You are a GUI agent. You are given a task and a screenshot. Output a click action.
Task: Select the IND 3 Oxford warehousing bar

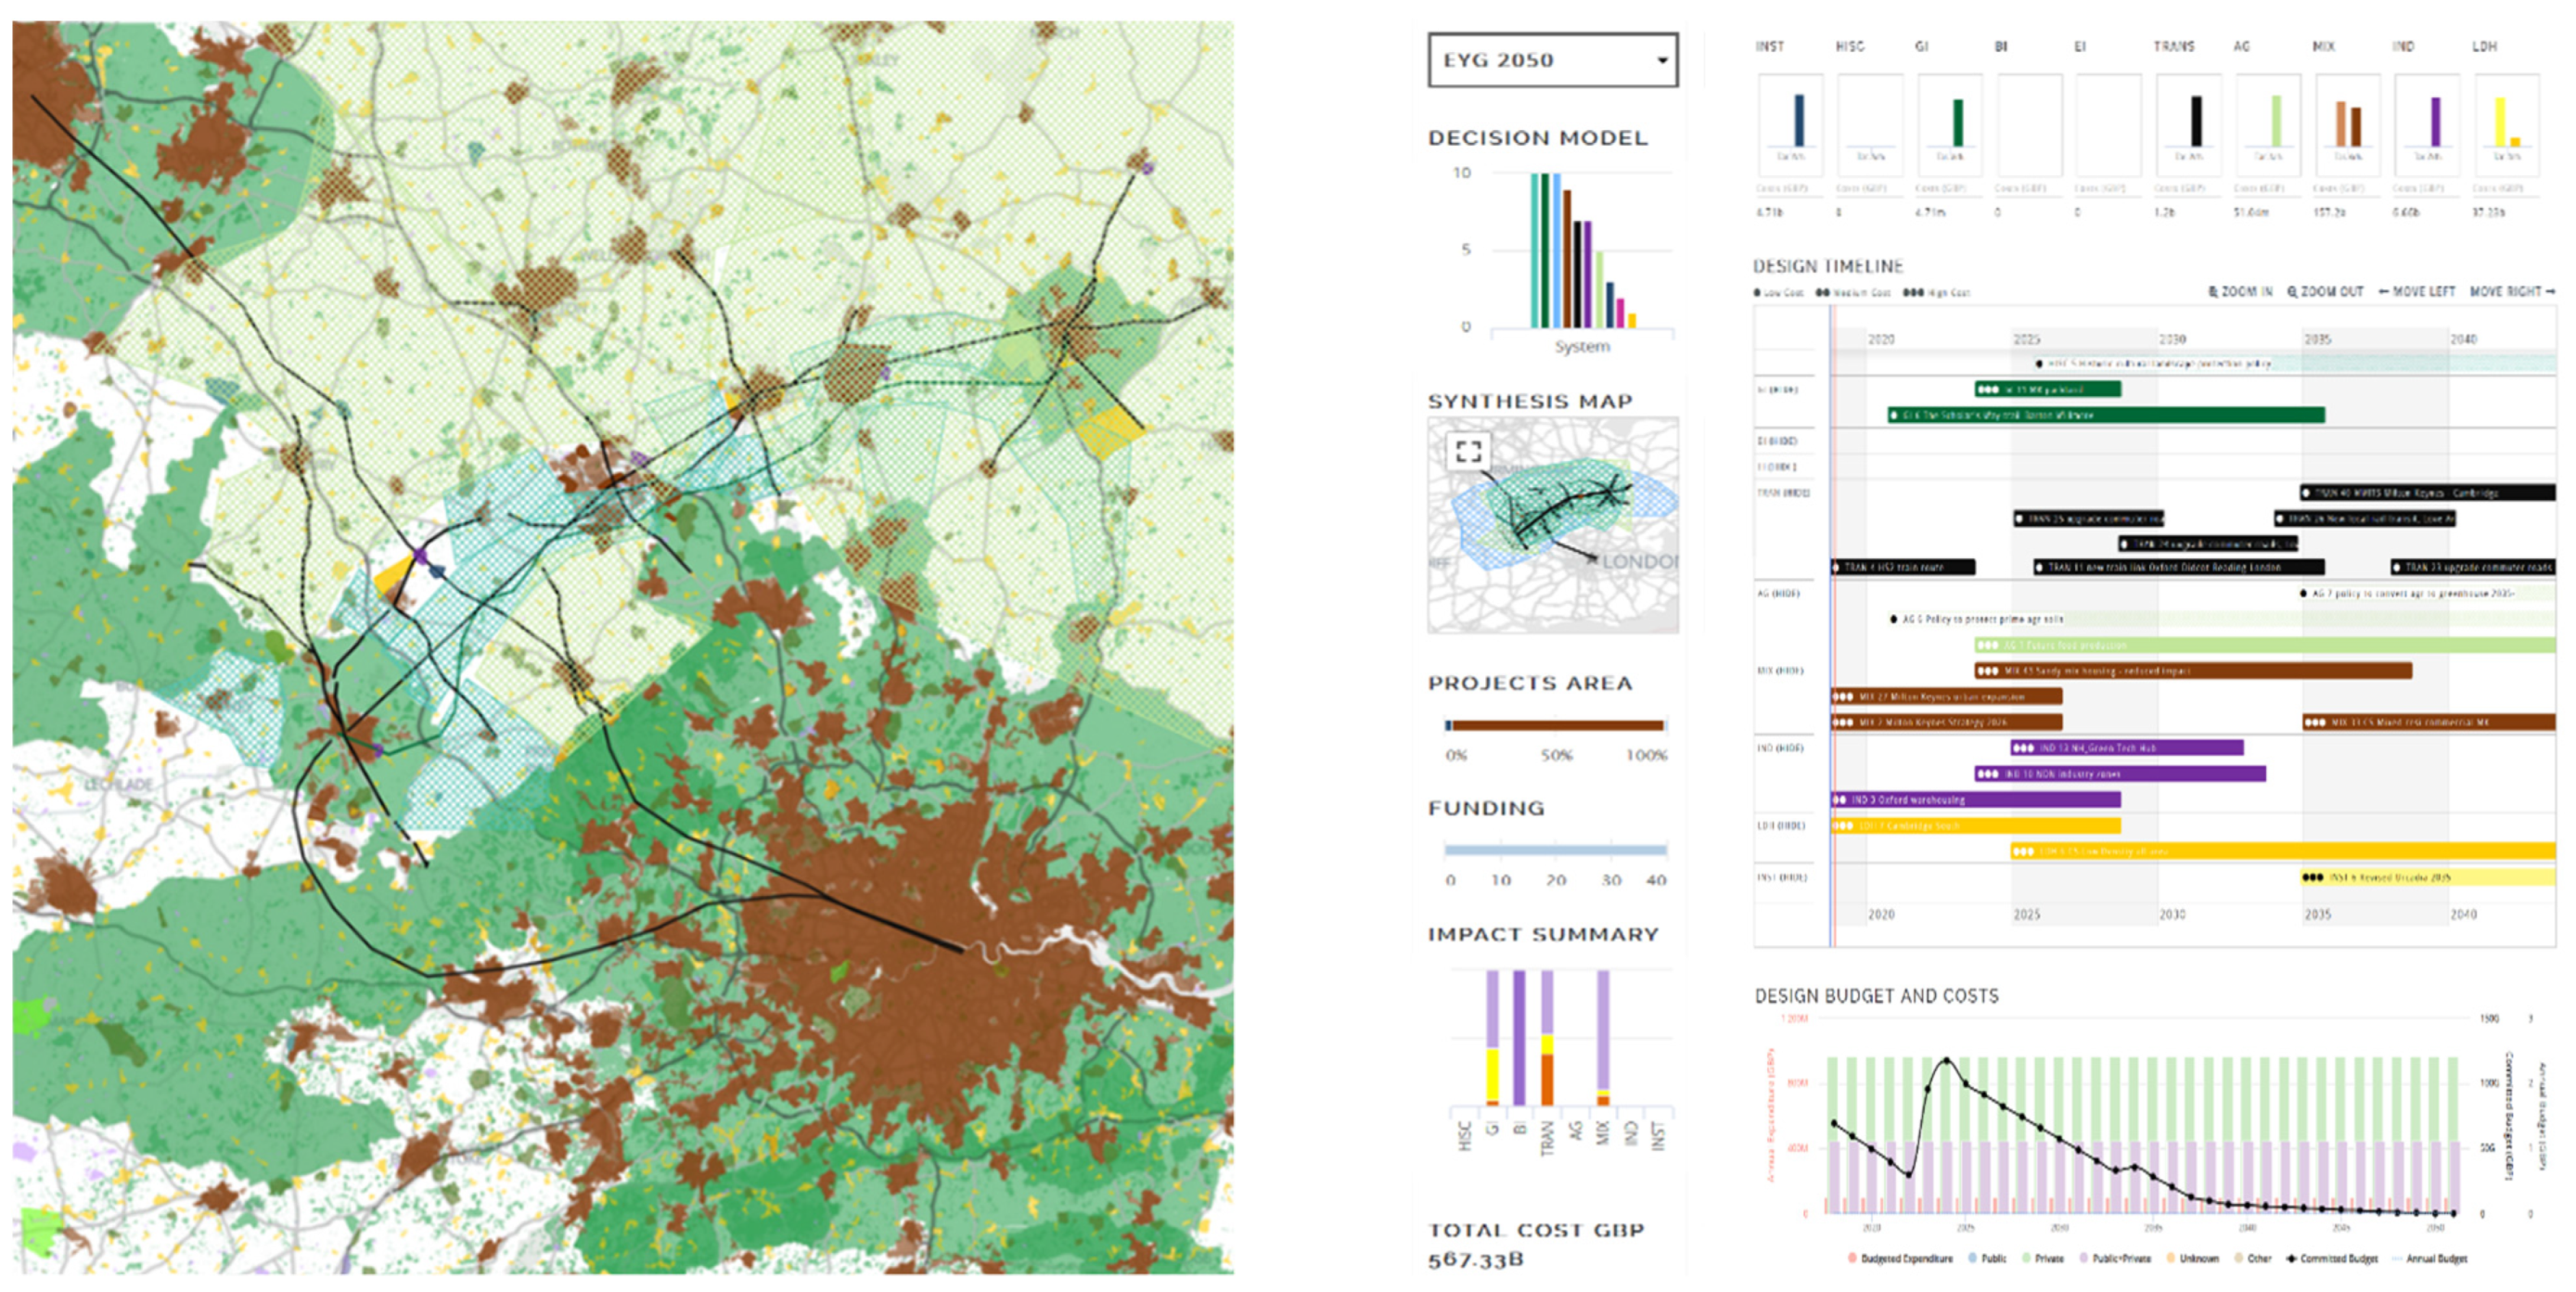(1975, 800)
